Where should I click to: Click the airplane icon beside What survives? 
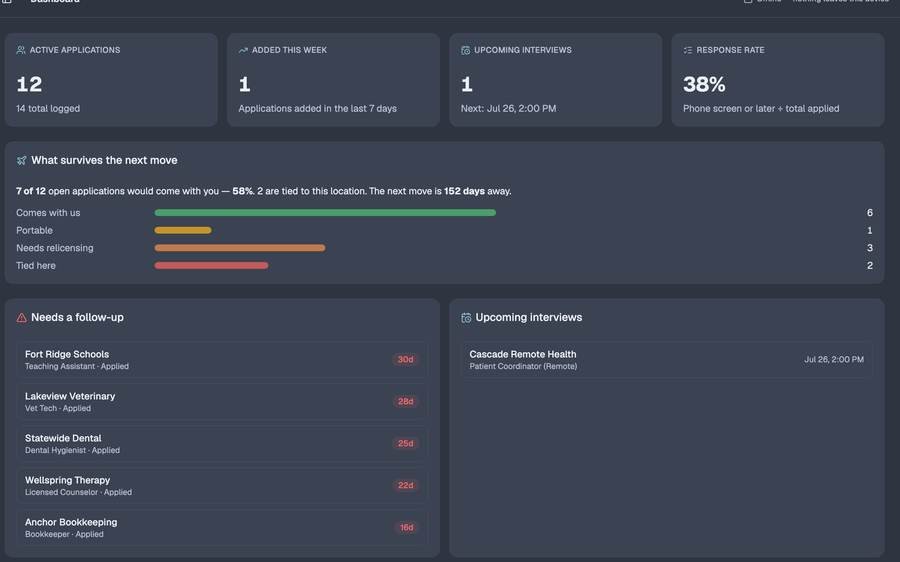pyautogui.click(x=21, y=160)
